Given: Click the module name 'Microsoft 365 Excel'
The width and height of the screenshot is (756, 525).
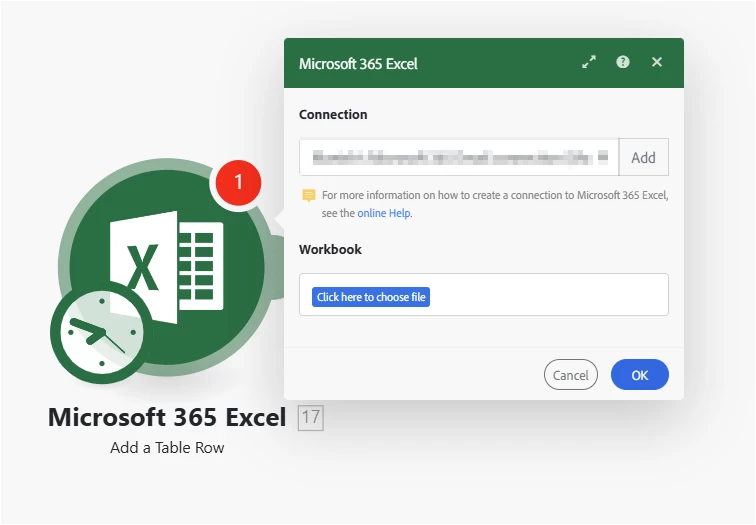Looking at the screenshot, I should point(167,417).
